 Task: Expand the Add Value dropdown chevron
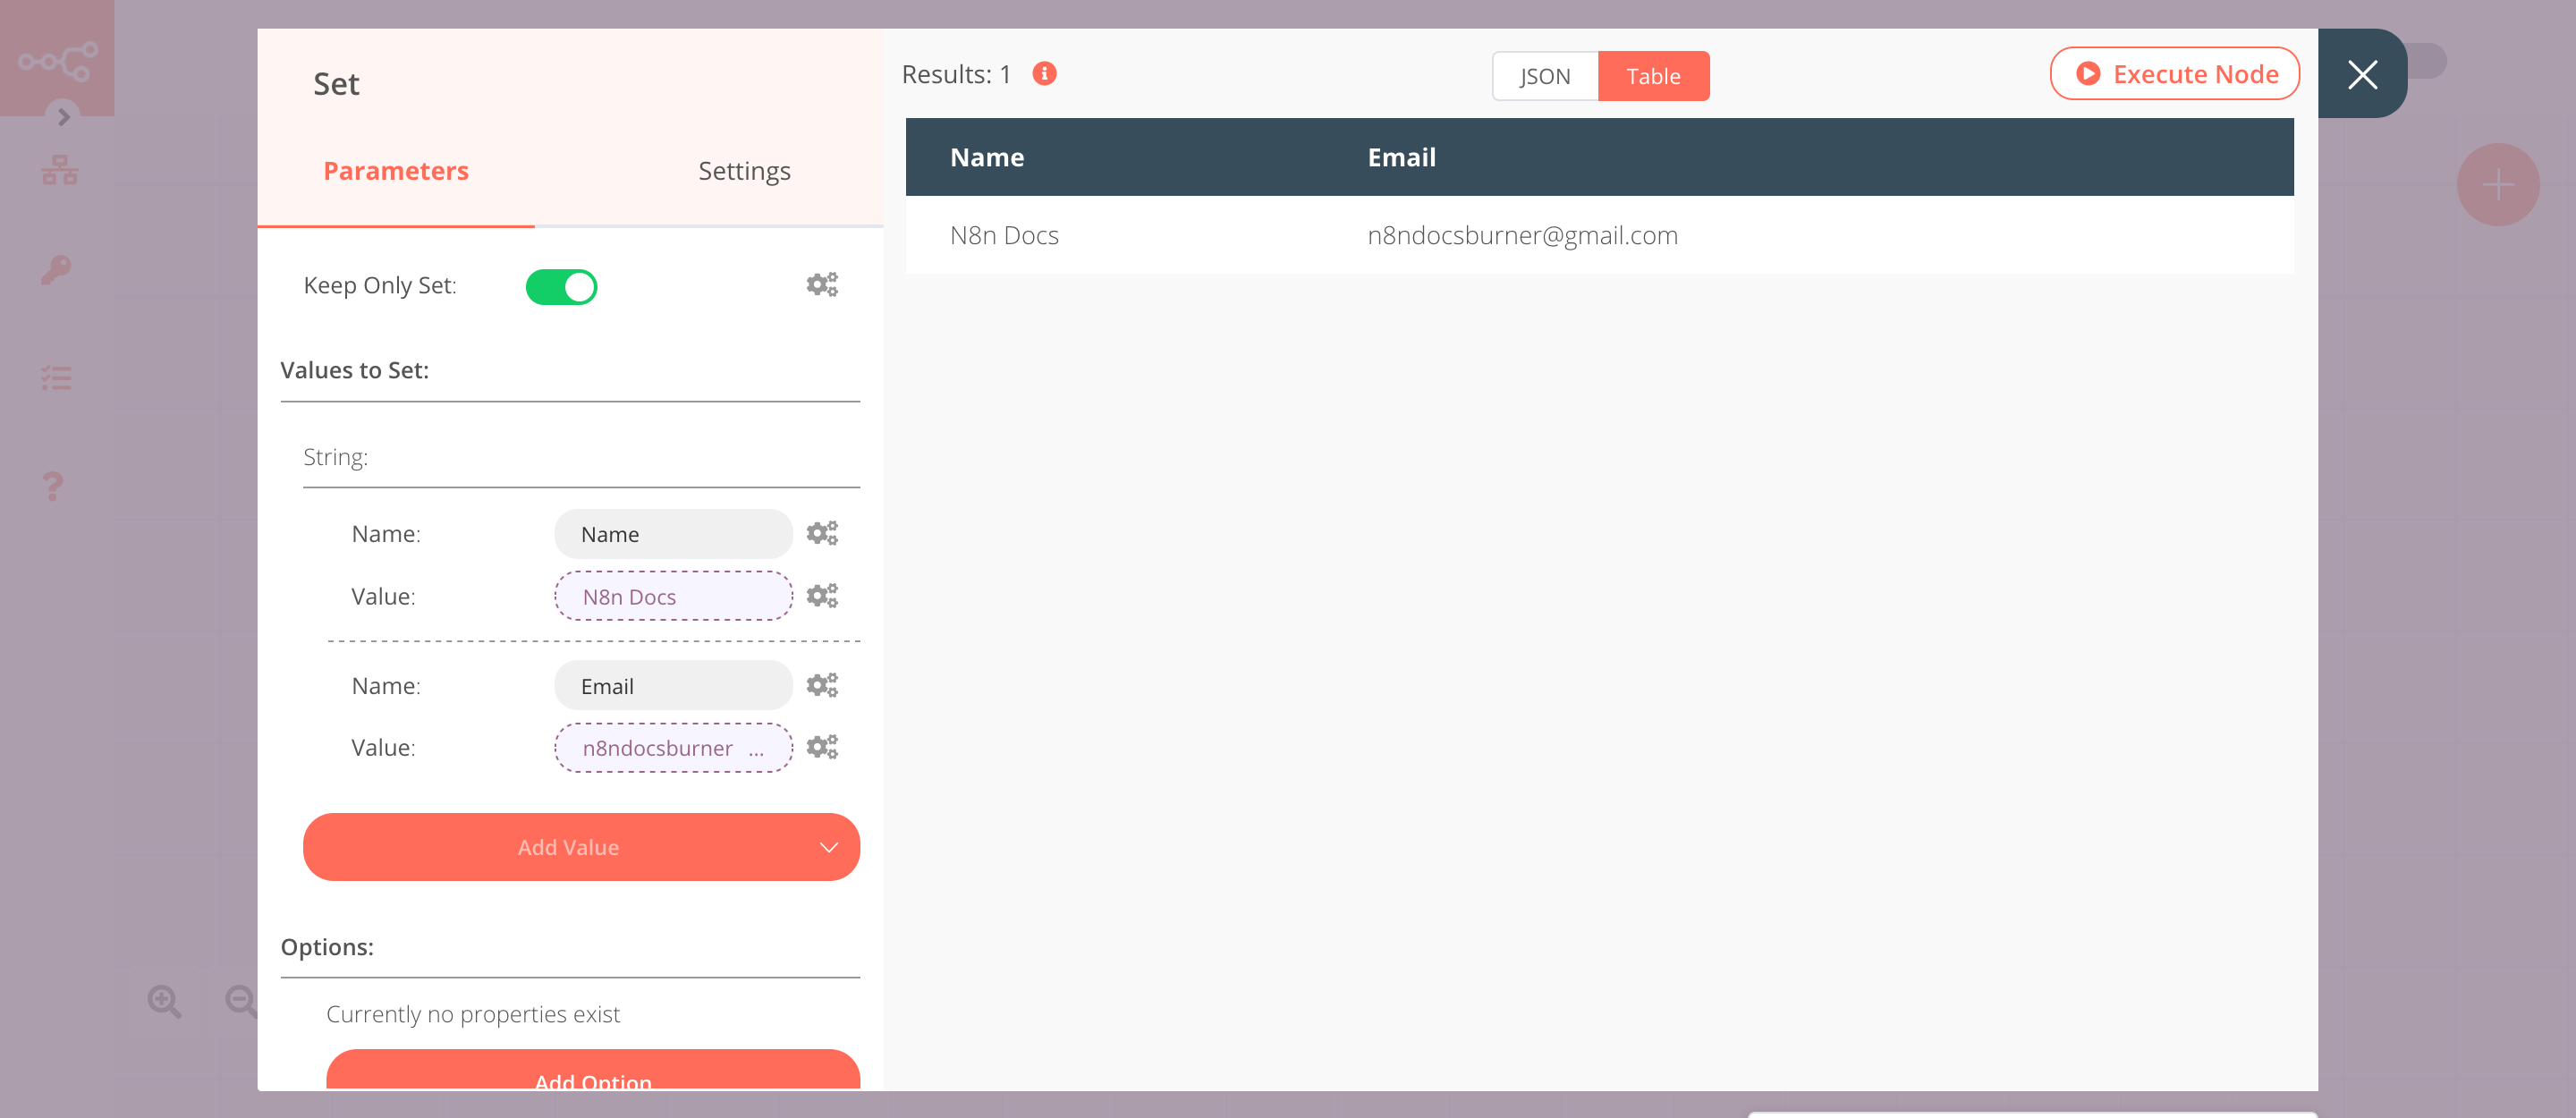click(x=828, y=847)
